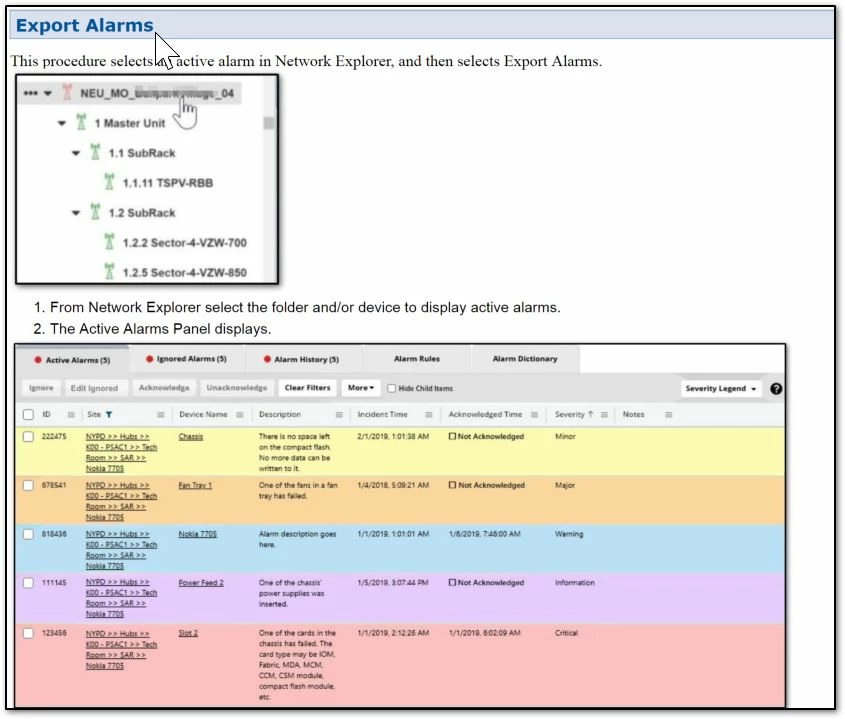845x719 pixels.
Task: Open the Fan Tray 1 device link
Action: [x=195, y=486]
